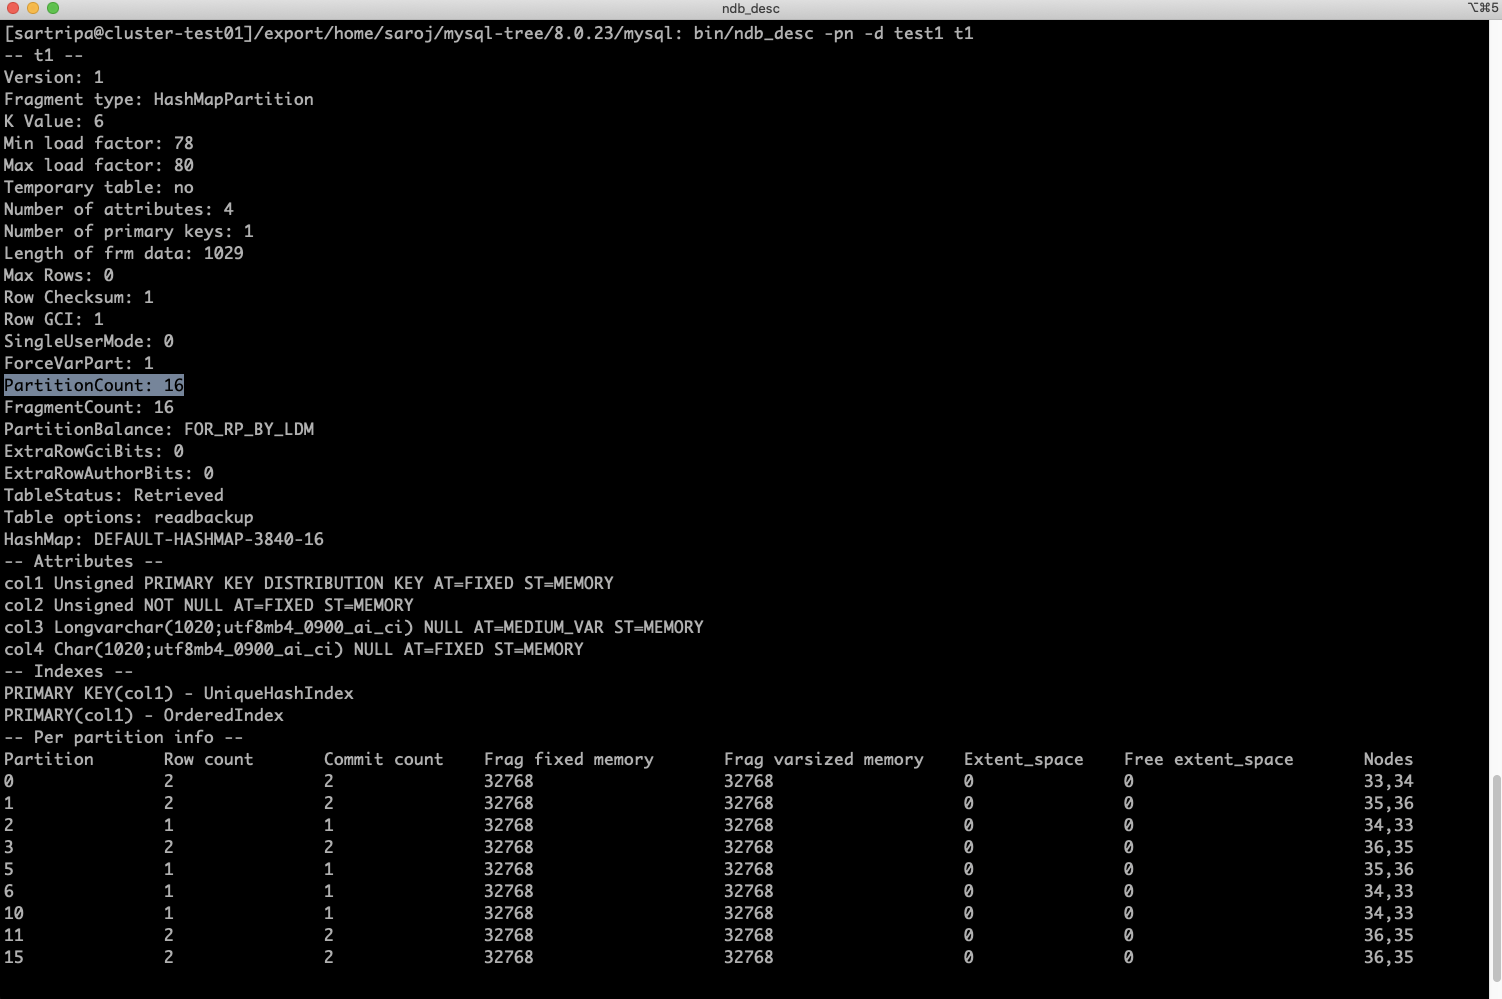Click Nodes value 36,35 for partition 3

(1389, 847)
